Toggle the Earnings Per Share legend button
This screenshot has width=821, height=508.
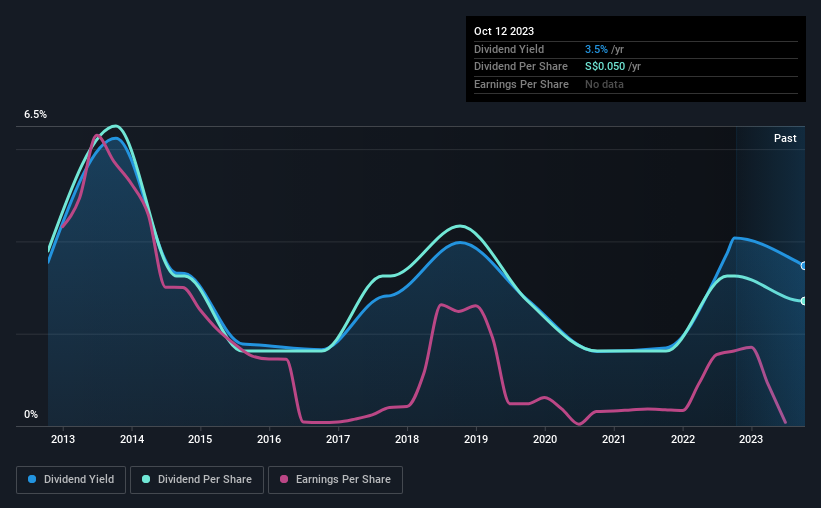[335, 480]
